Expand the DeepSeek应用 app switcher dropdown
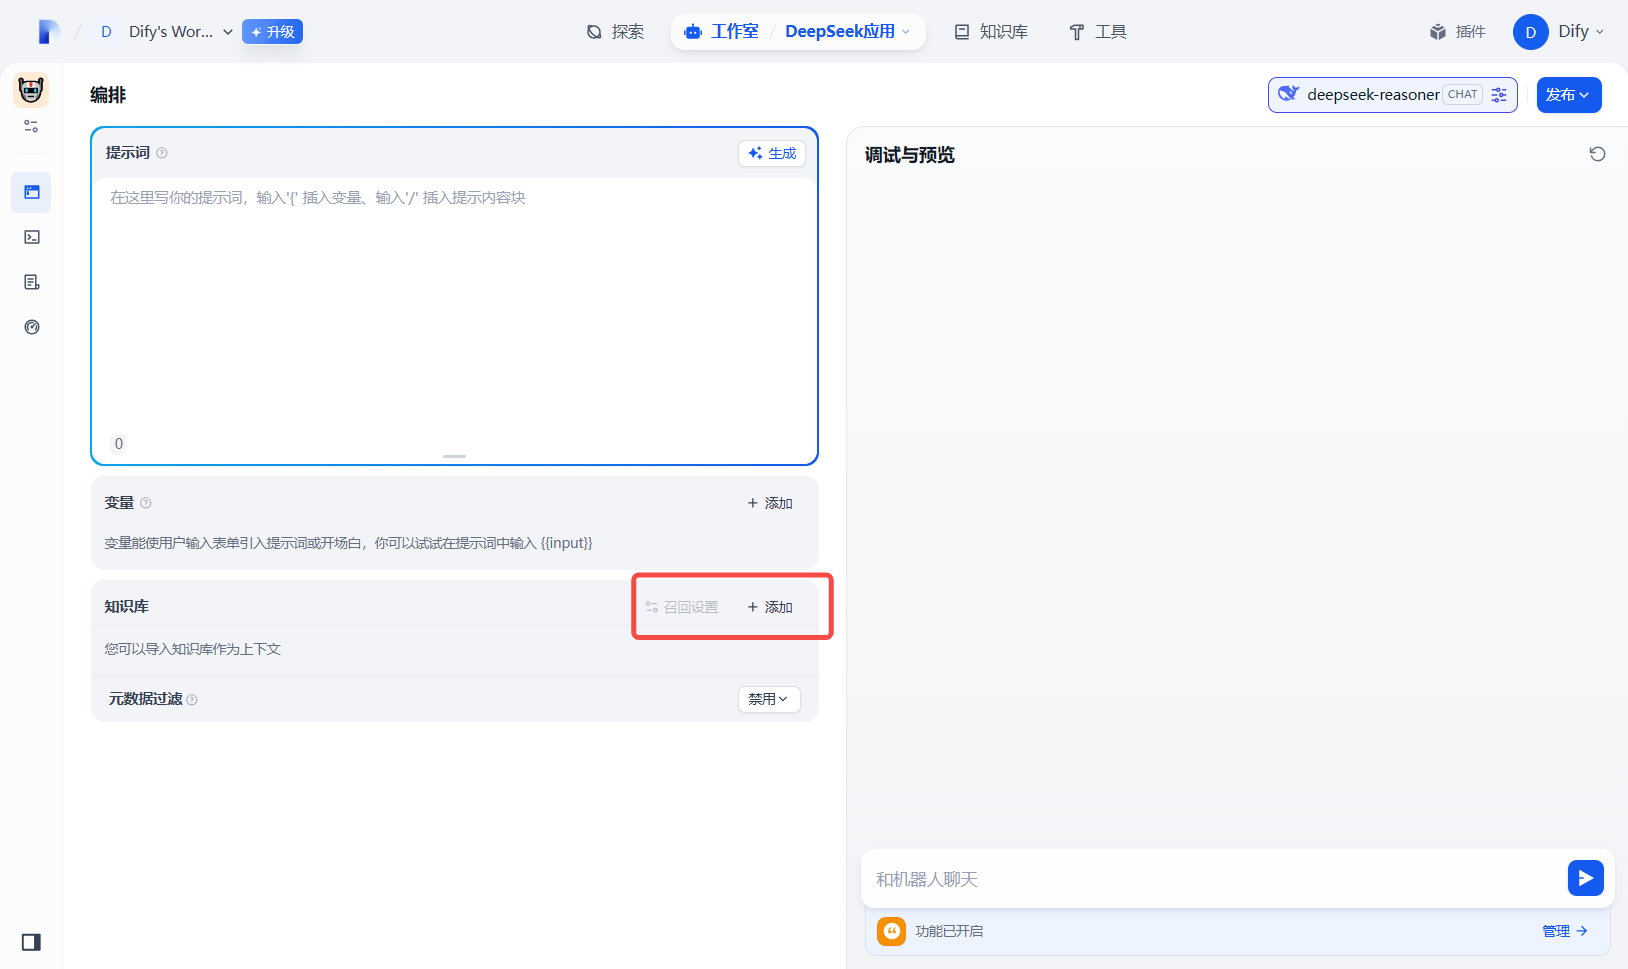1628x969 pixels. point(848,31)
